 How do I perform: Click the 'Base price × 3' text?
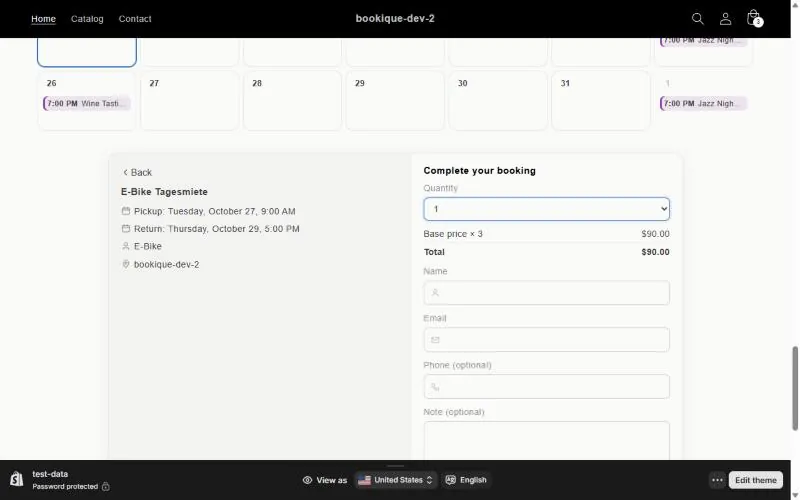tap(453, 234)
